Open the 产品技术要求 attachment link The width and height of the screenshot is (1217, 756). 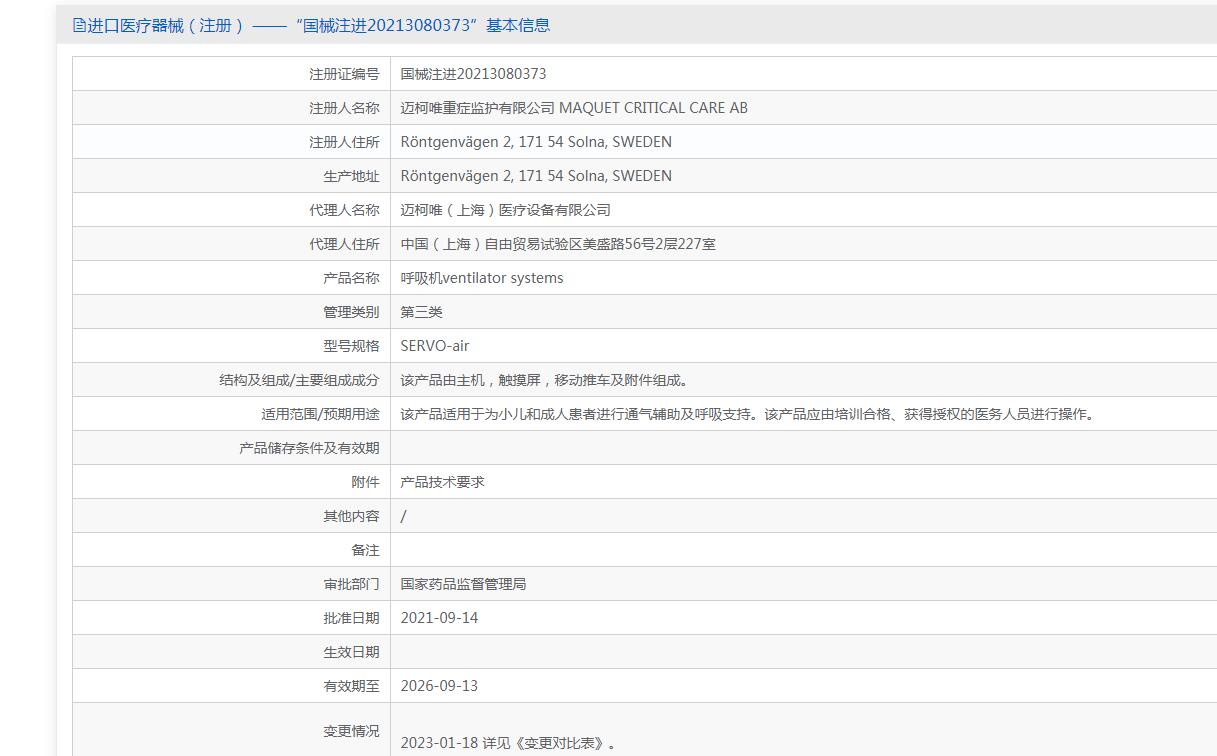point(442,482)
